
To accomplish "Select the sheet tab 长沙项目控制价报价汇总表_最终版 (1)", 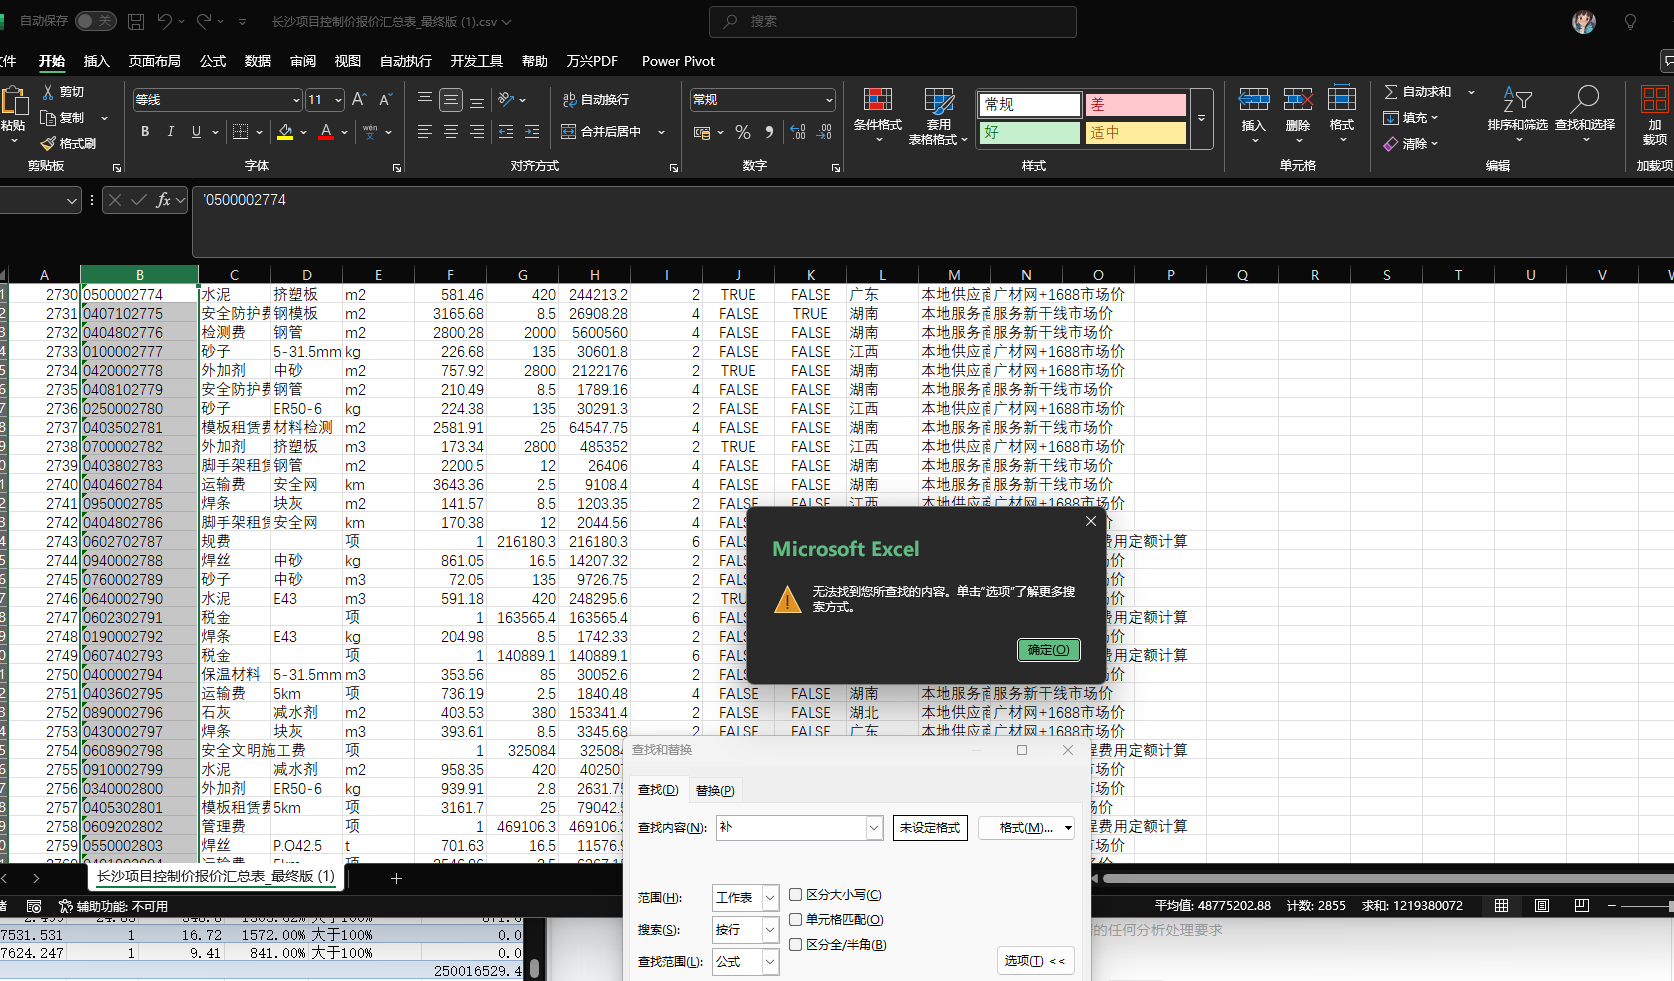I will tap(216, 876).
